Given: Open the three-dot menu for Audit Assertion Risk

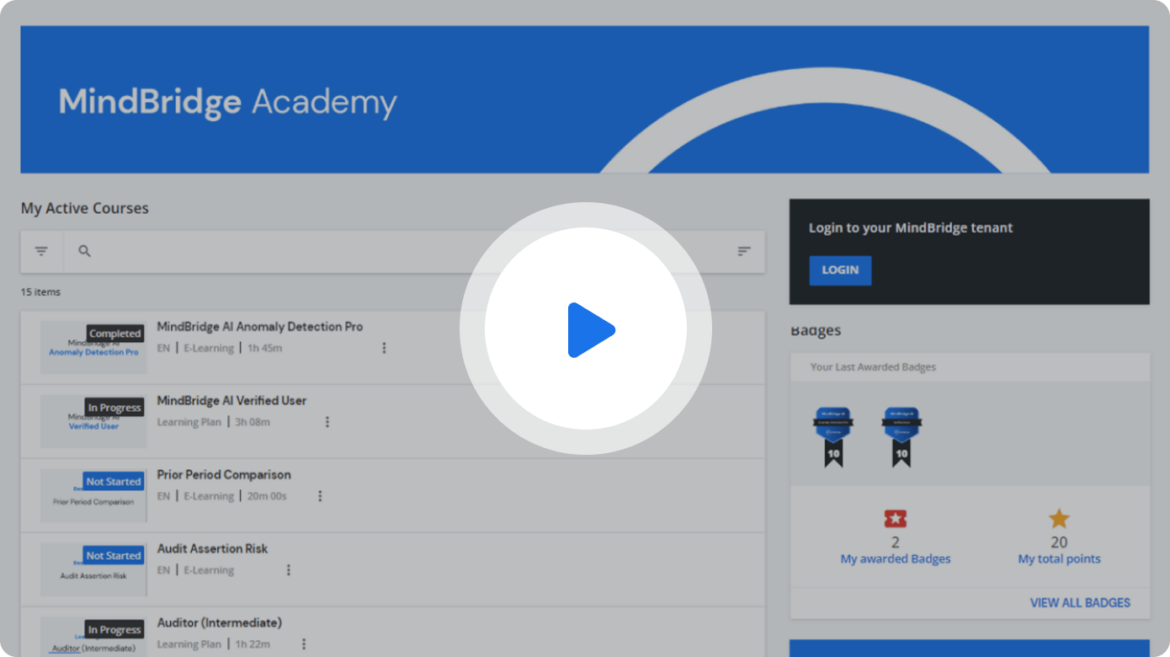Looking at the screenshot, I should pos(288,570).
